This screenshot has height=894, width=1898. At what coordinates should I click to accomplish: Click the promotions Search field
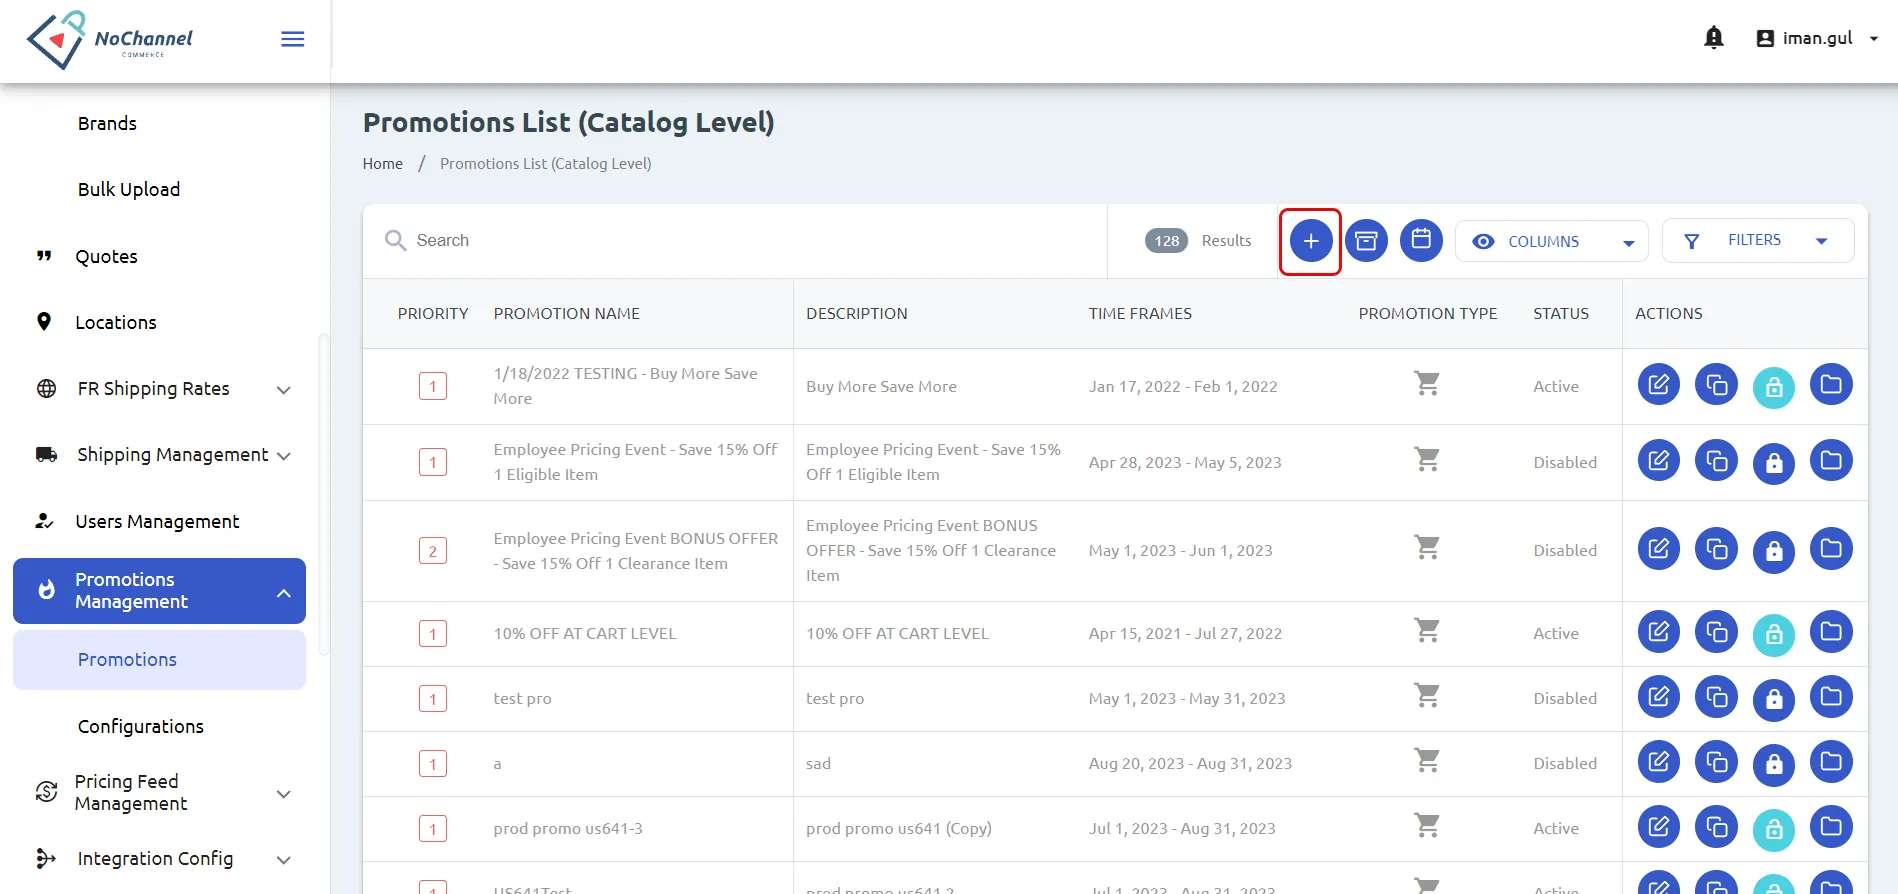pyautogui.click(x=735, y=241)
